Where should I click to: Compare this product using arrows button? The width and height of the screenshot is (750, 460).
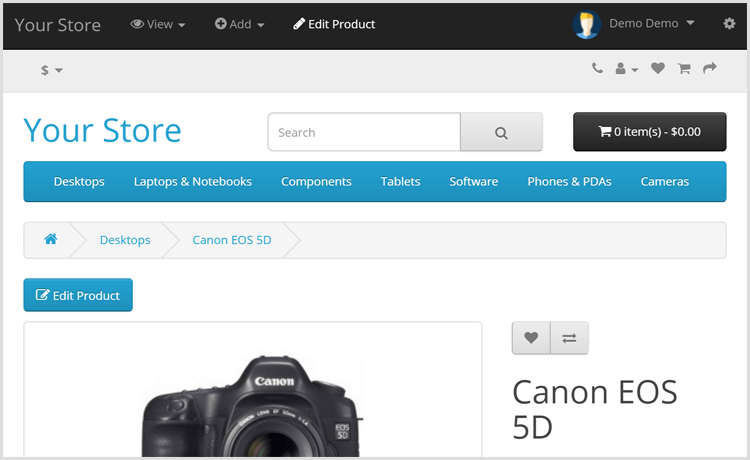click(x=569, y=338)
